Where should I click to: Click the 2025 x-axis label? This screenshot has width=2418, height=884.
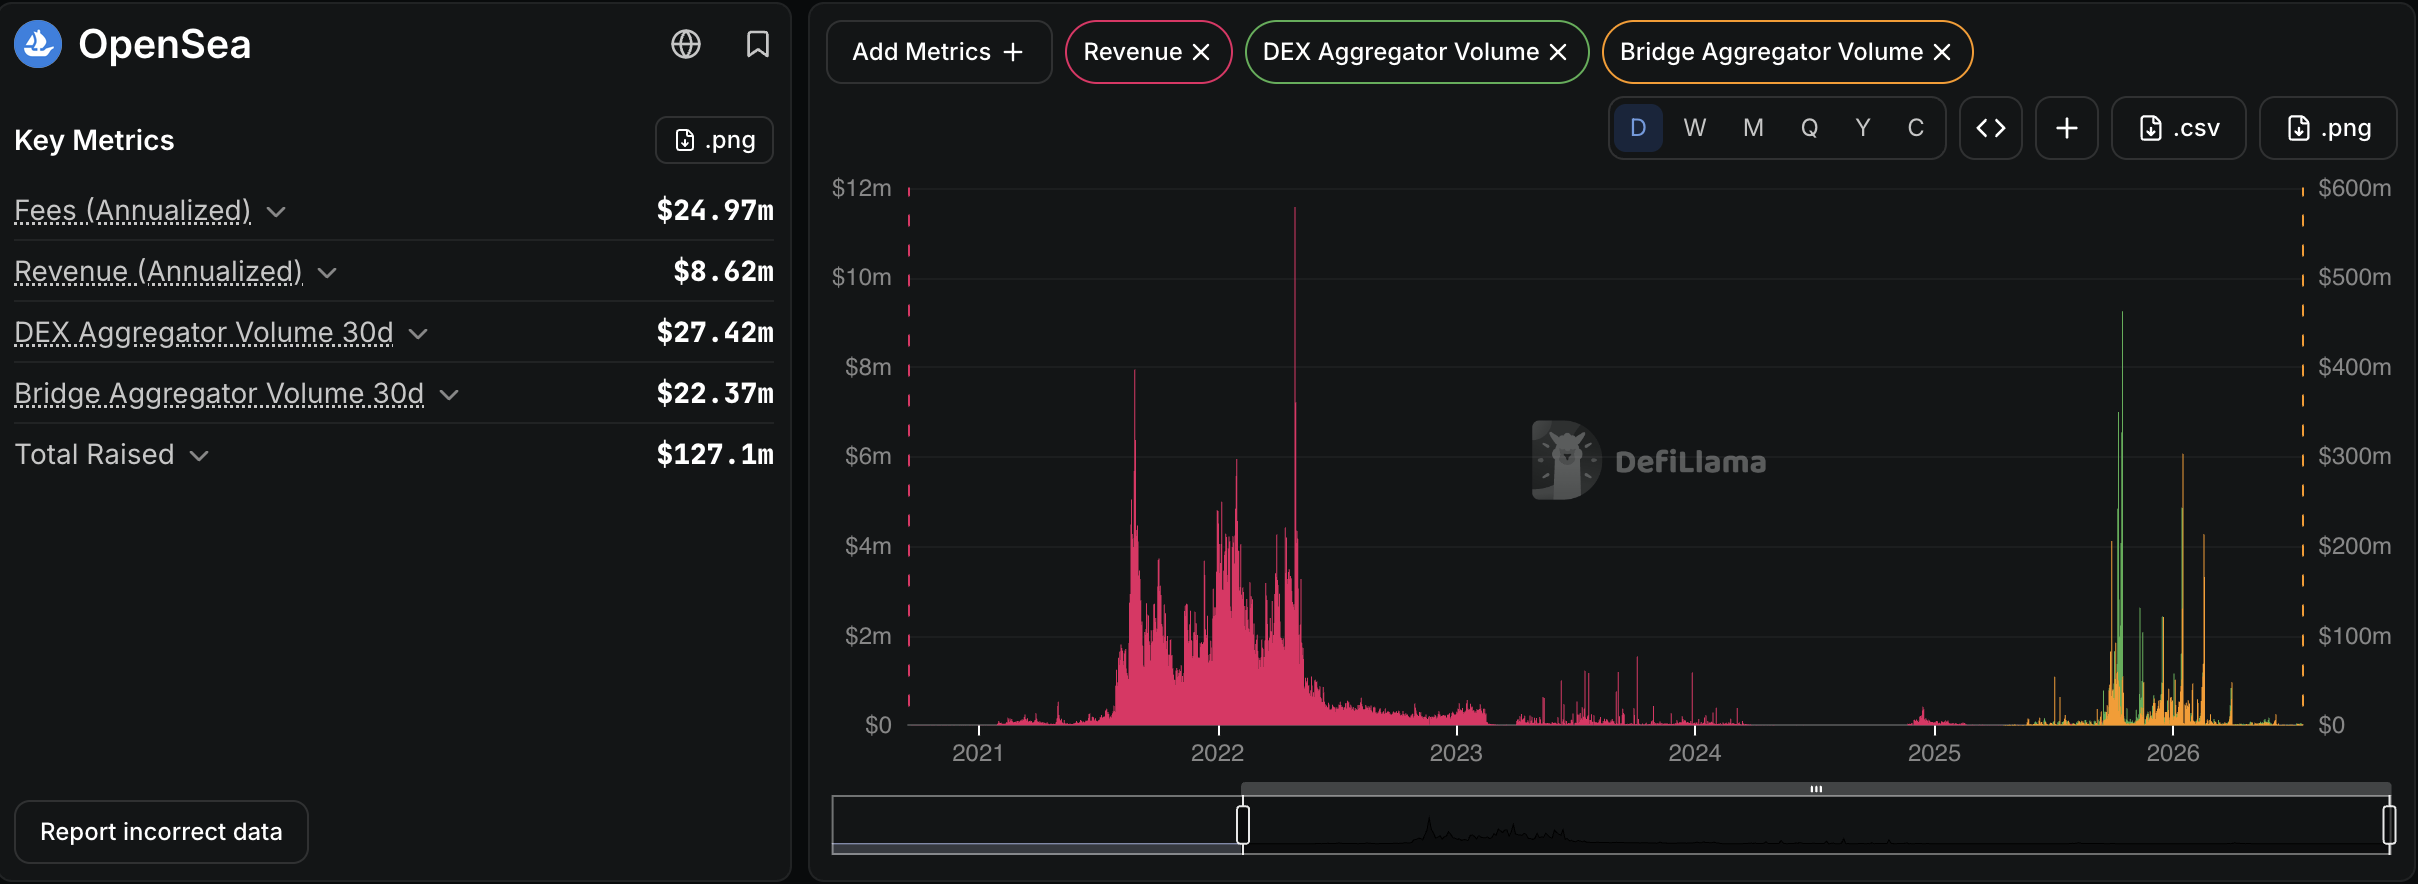1934,753
